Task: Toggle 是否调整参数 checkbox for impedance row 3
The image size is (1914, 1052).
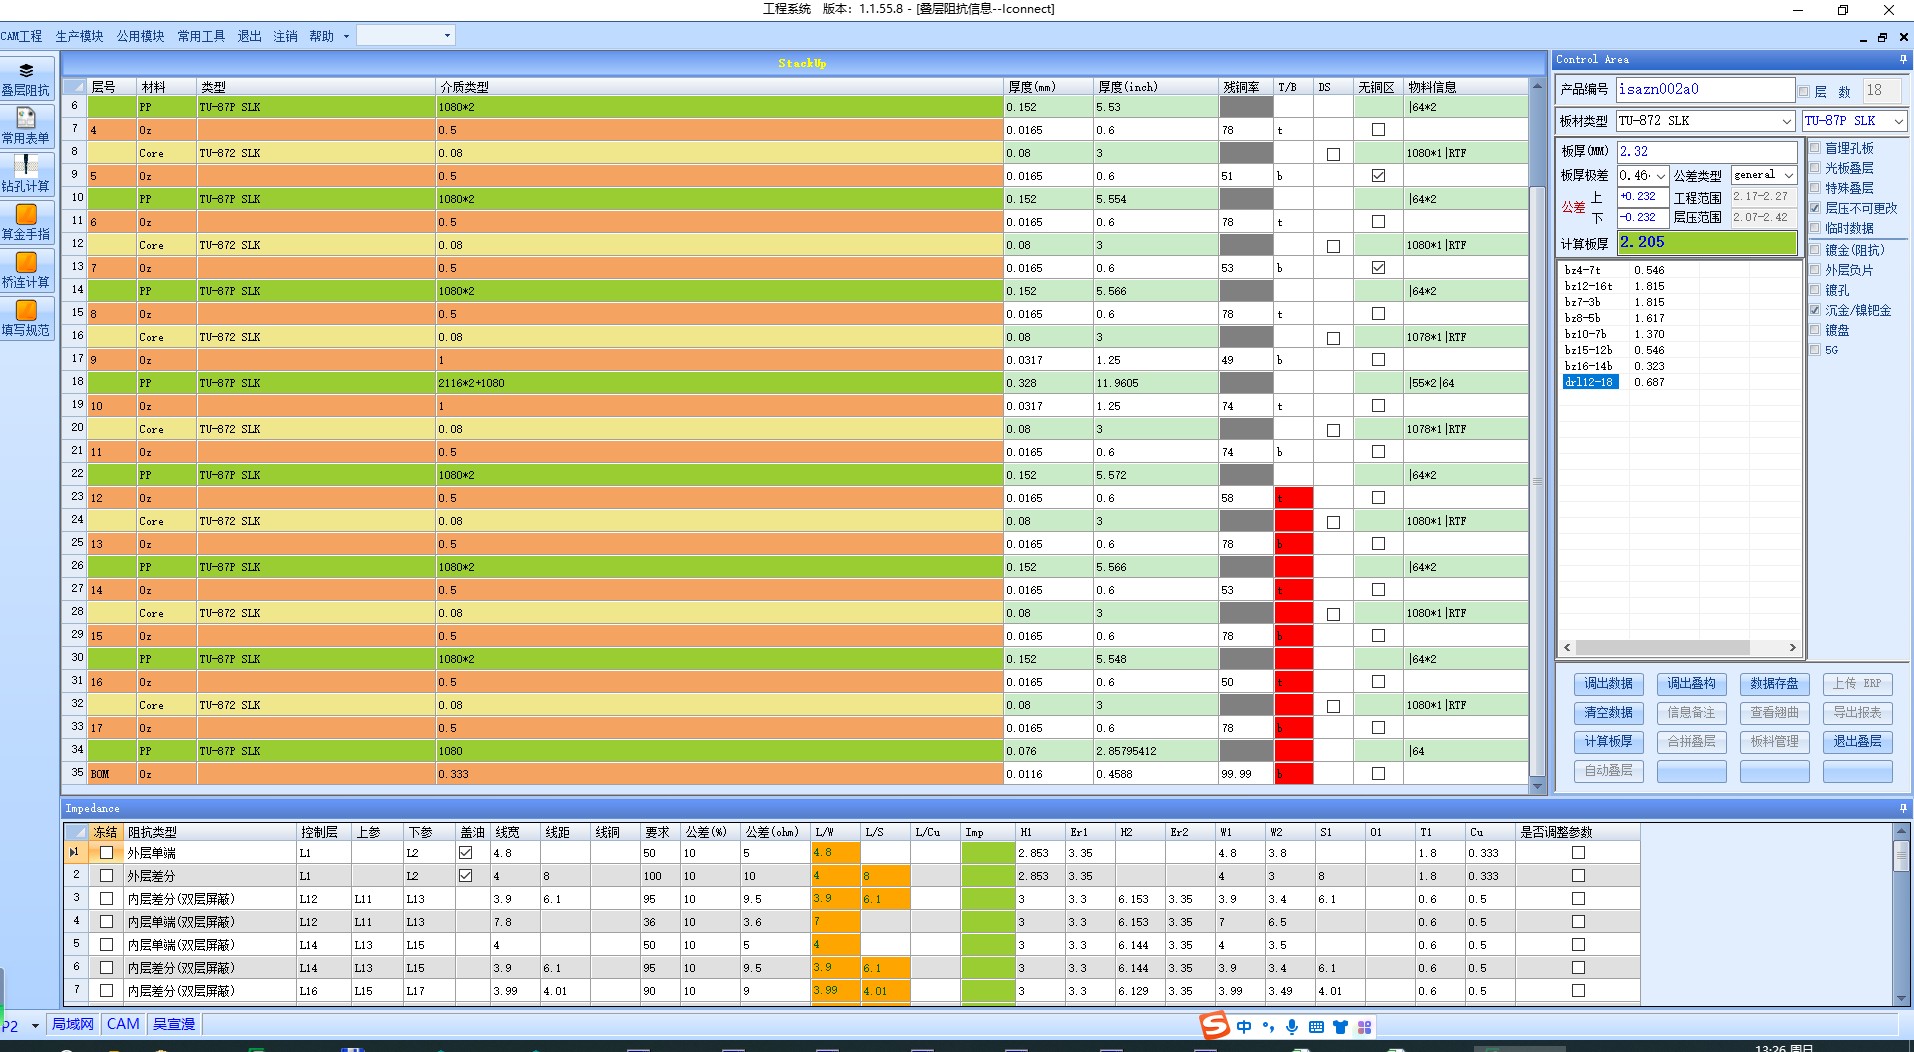Action: [1578, 899]
